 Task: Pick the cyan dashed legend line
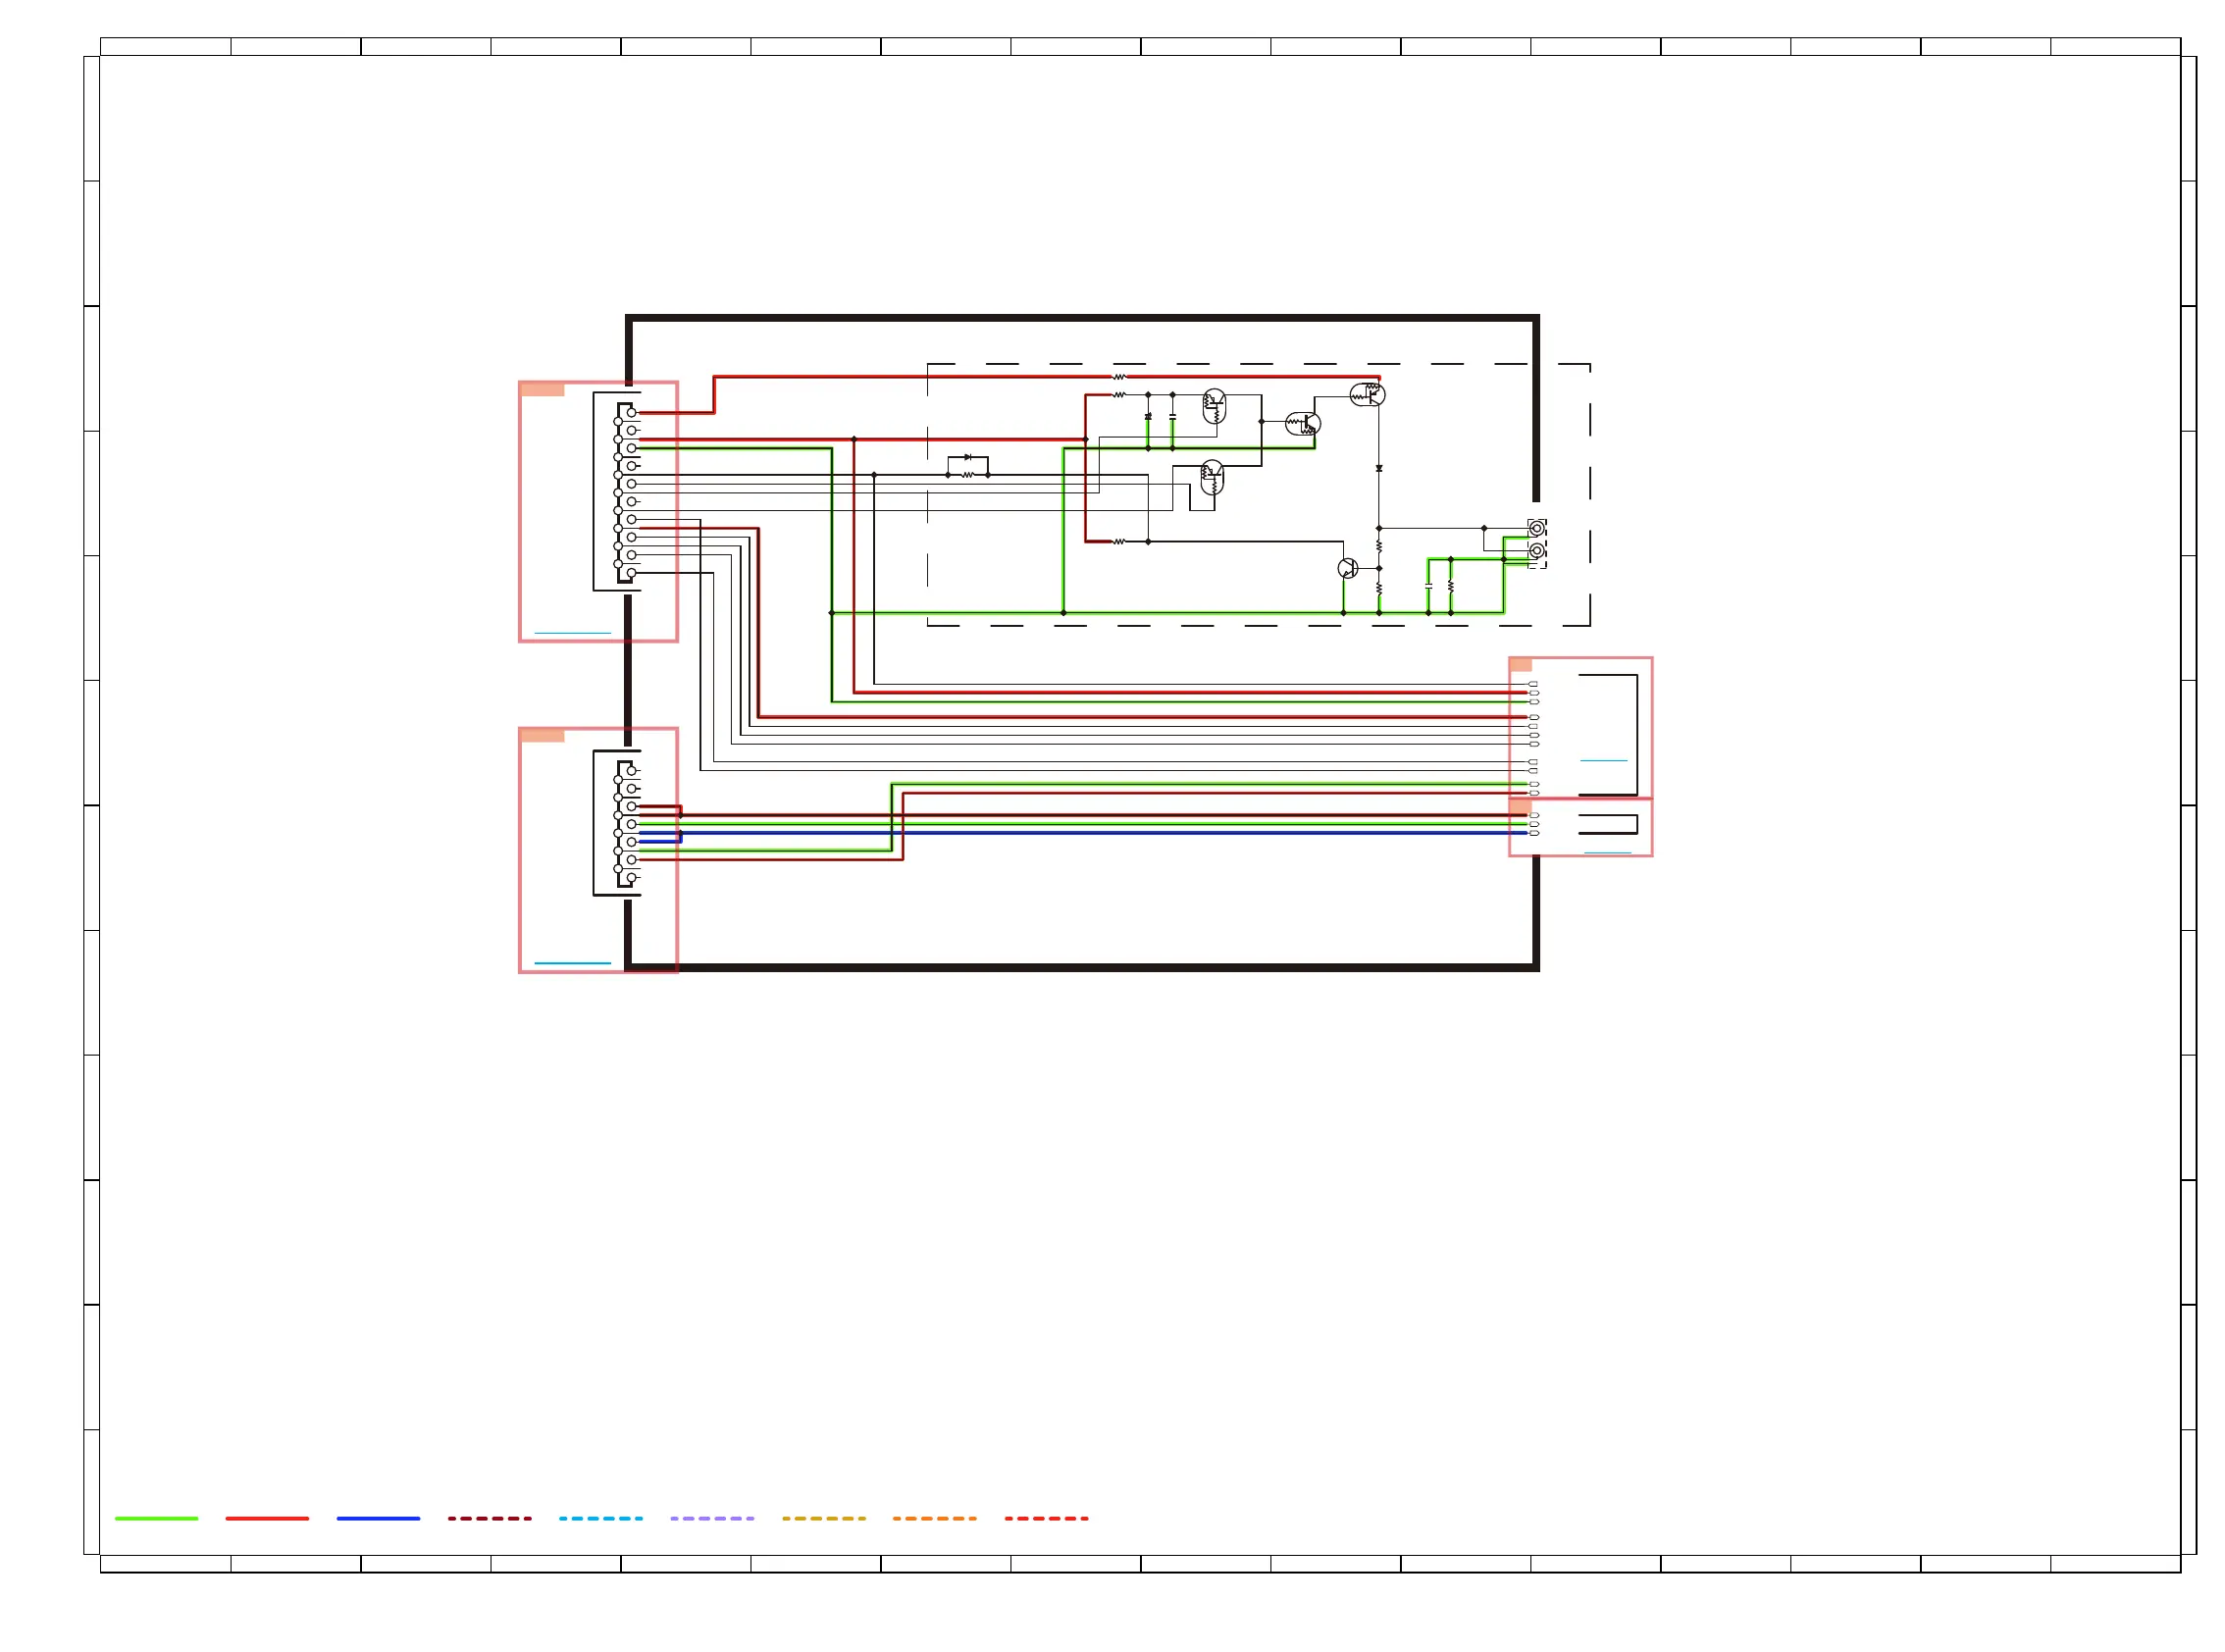point(601,1518)
